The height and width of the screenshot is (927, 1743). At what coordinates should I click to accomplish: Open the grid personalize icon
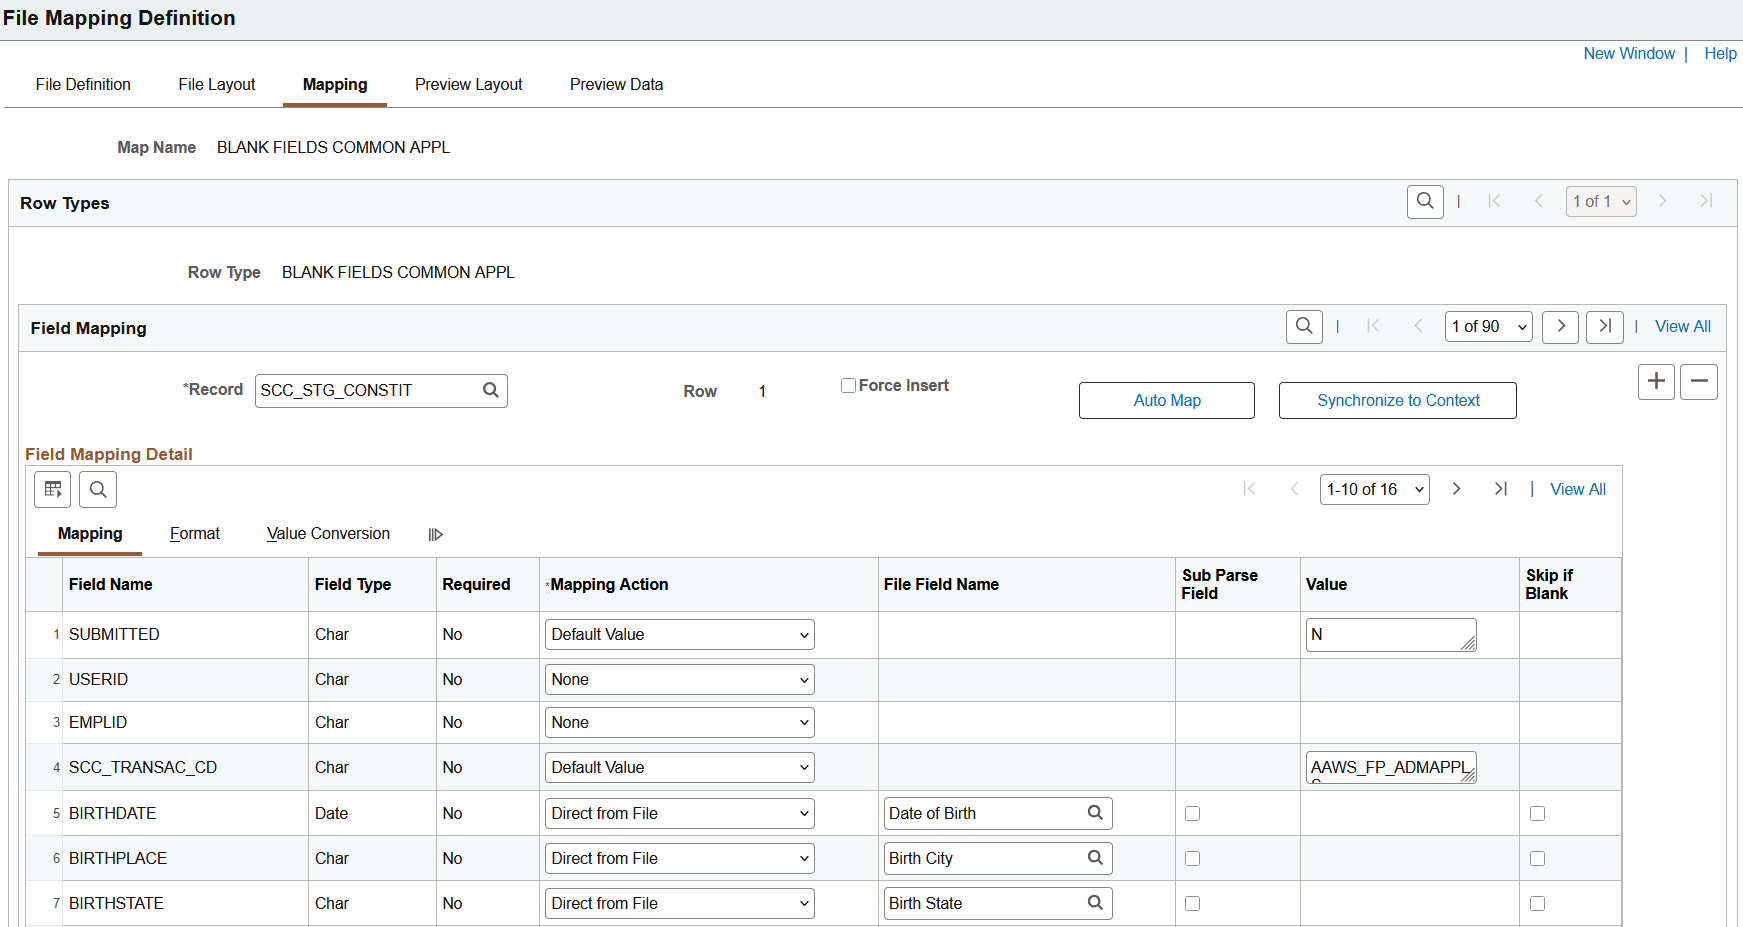tap(53, 490)
